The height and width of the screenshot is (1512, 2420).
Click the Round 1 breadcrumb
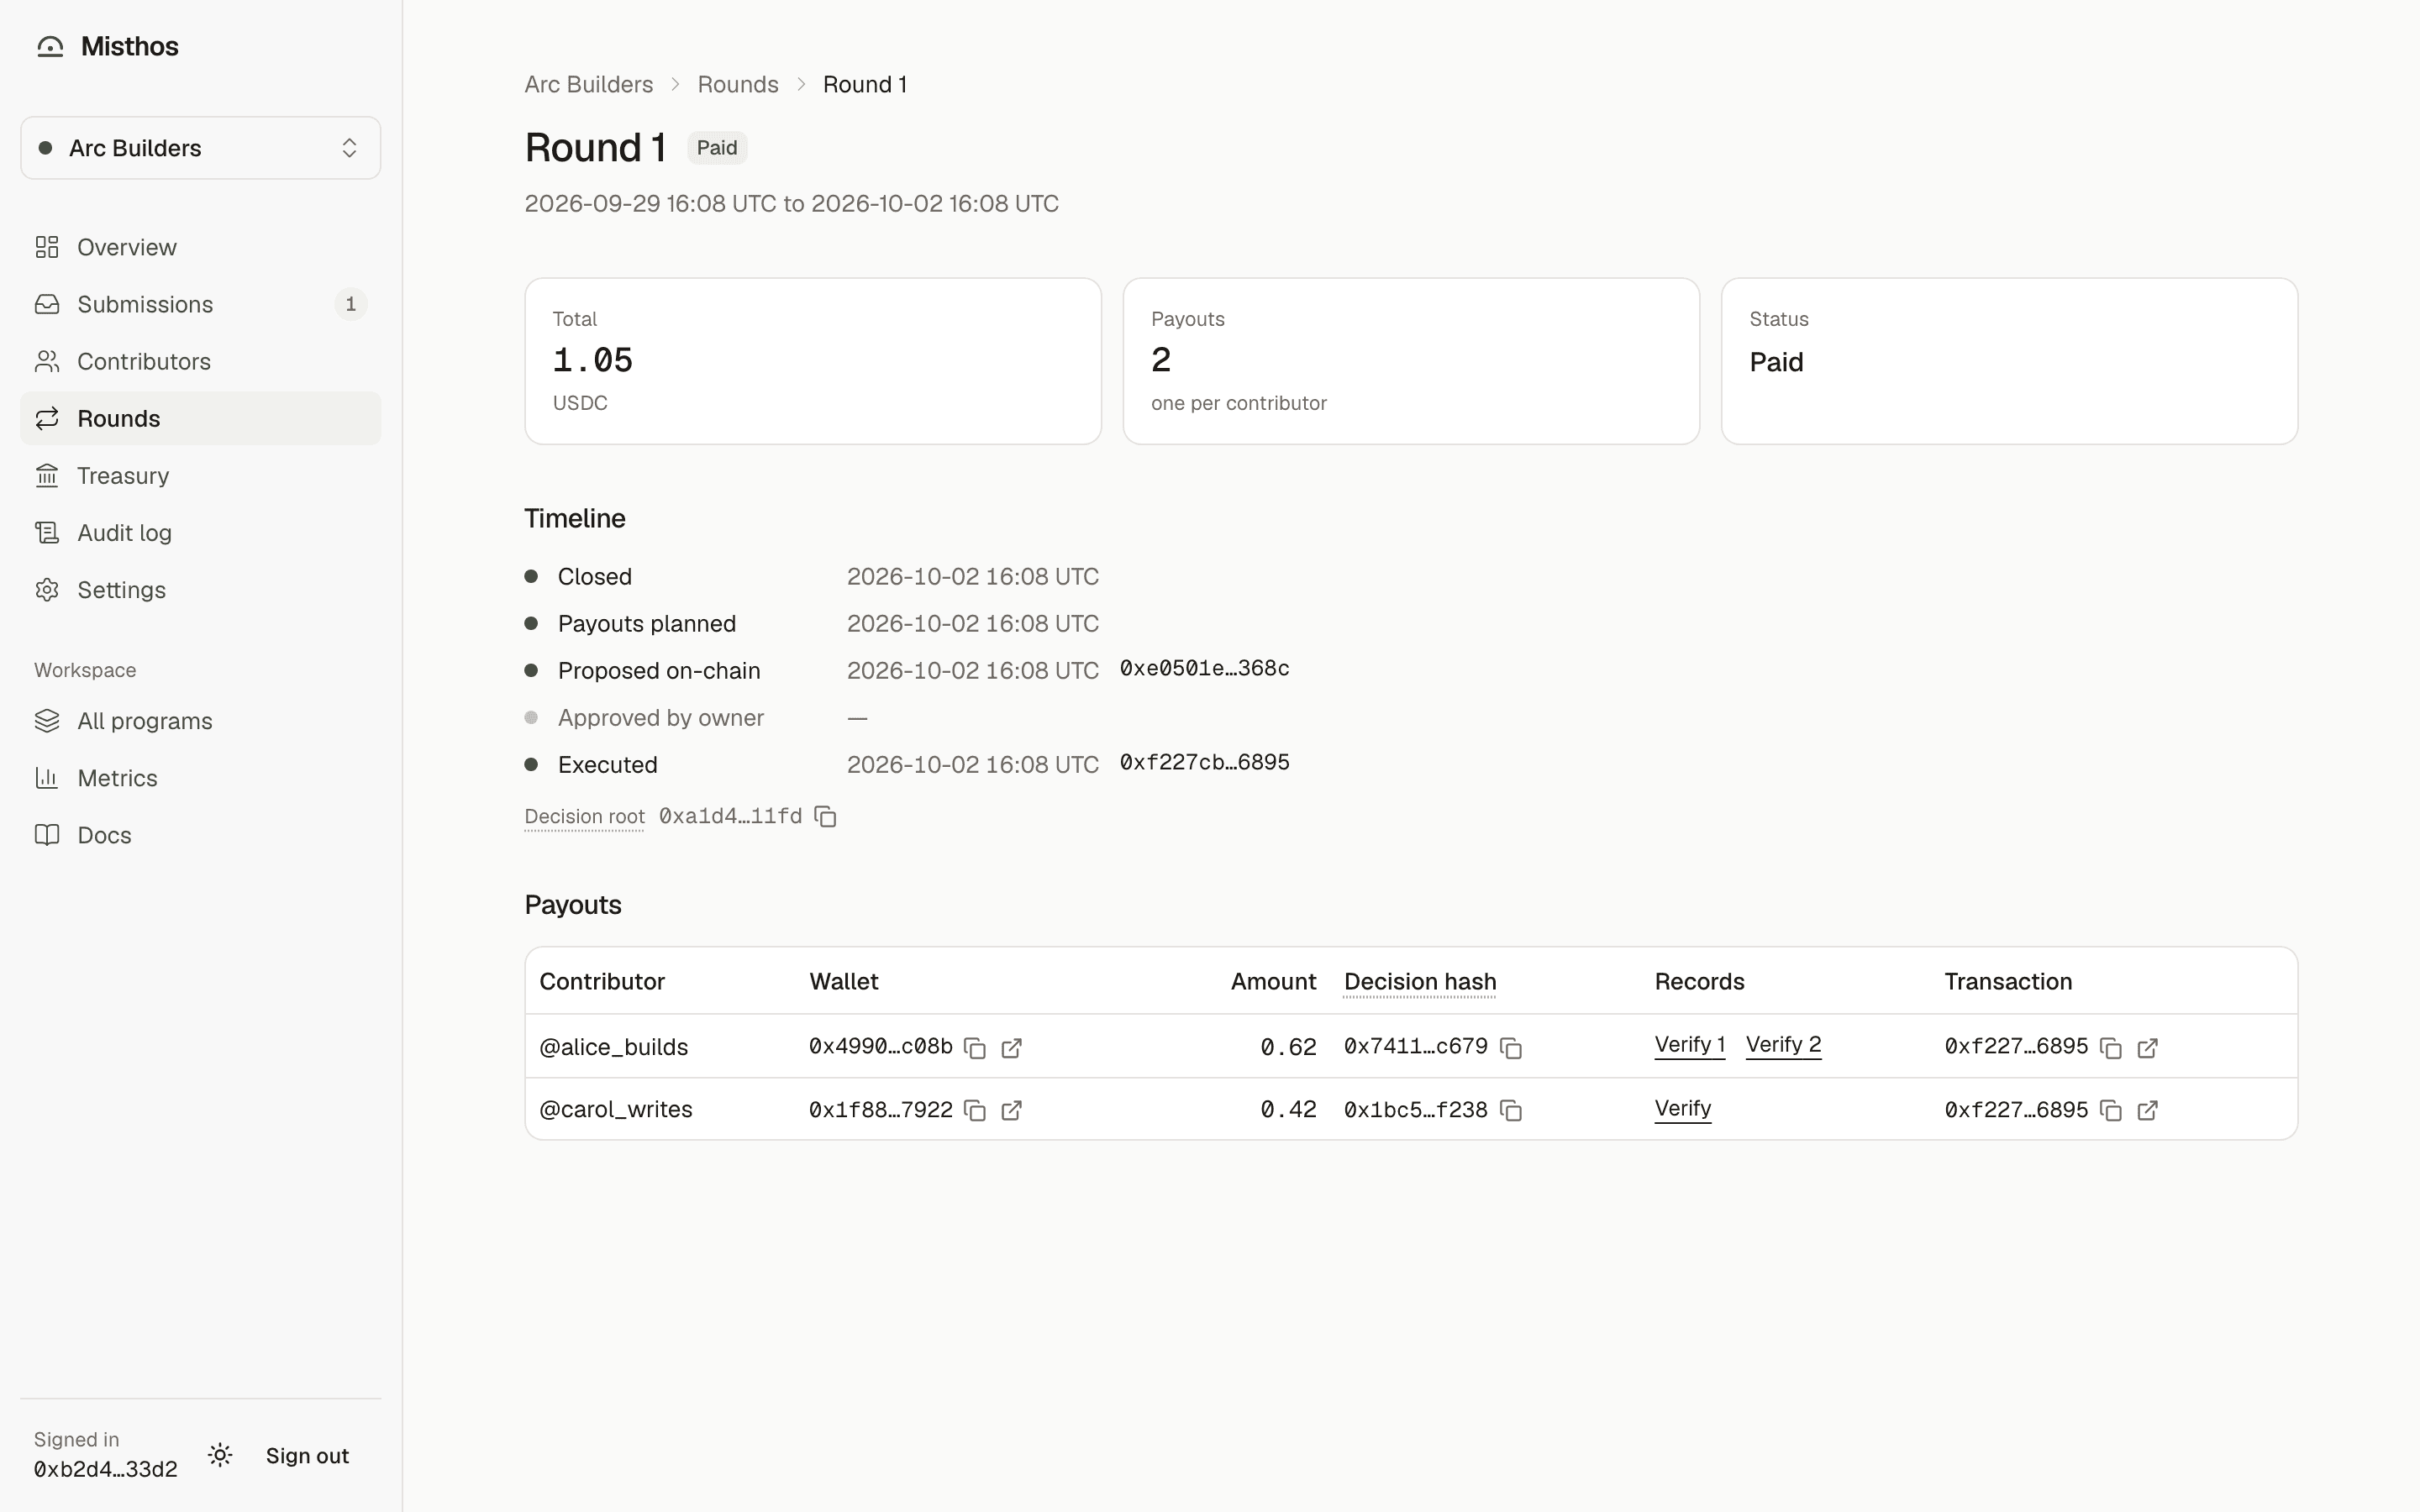point(864,84)
